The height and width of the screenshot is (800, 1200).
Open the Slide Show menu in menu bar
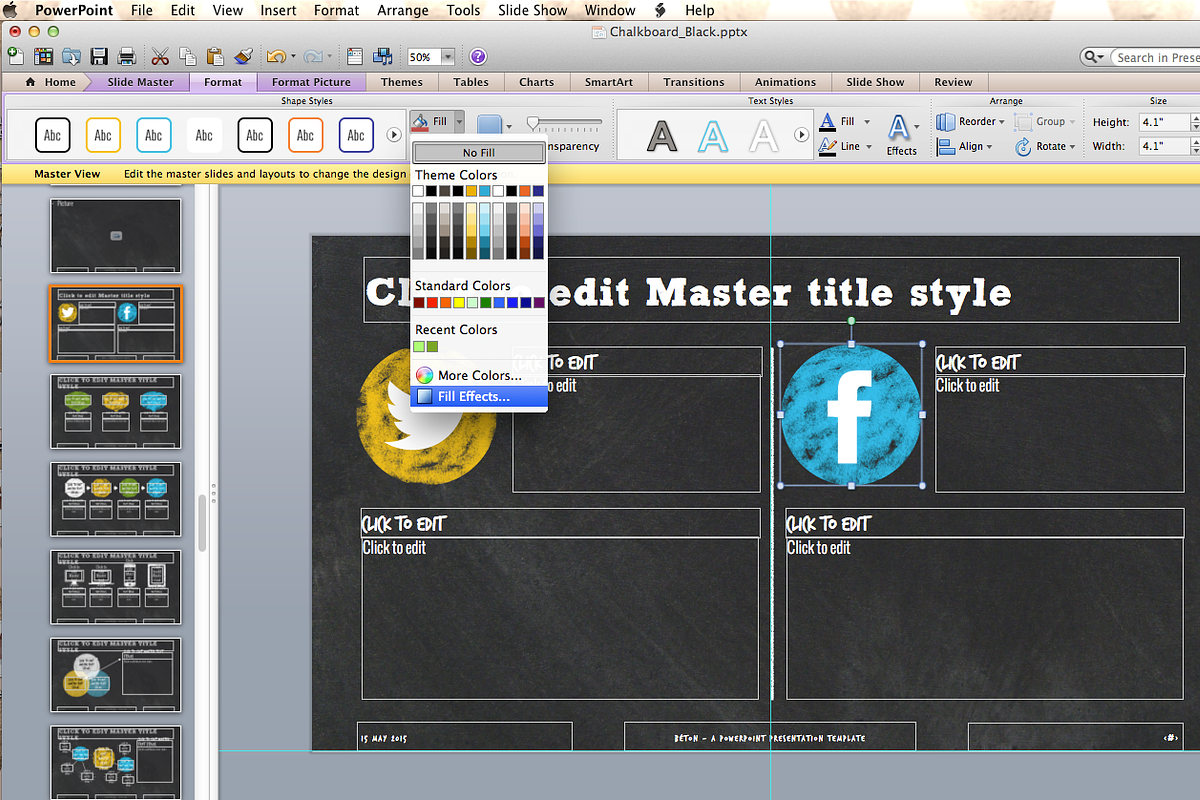click(x=533, y=10)
